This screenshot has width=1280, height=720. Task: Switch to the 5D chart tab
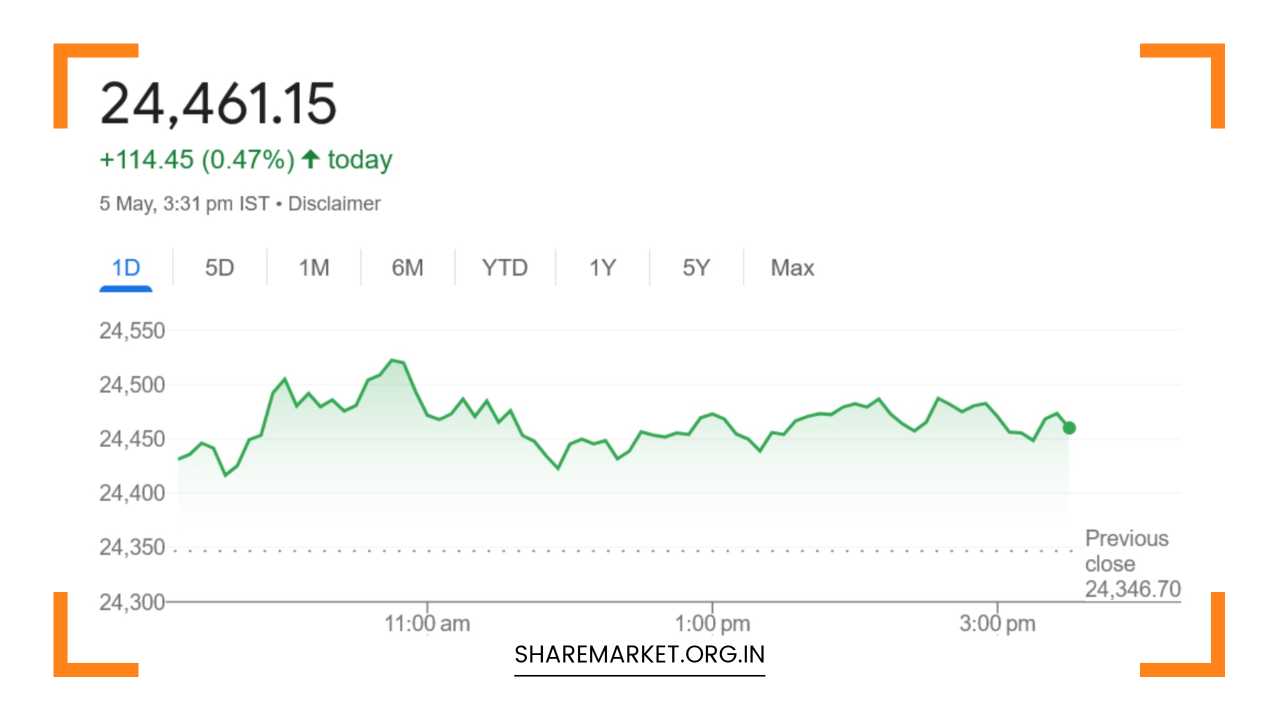pyautogui.click(x=219, y=268)
